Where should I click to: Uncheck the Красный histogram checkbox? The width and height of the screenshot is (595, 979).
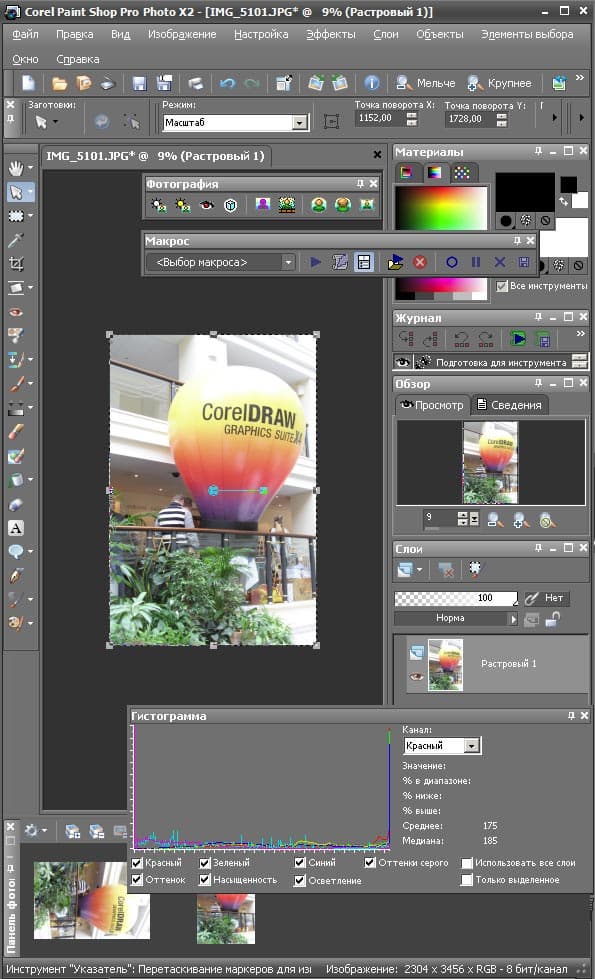[x=137, y=863]
